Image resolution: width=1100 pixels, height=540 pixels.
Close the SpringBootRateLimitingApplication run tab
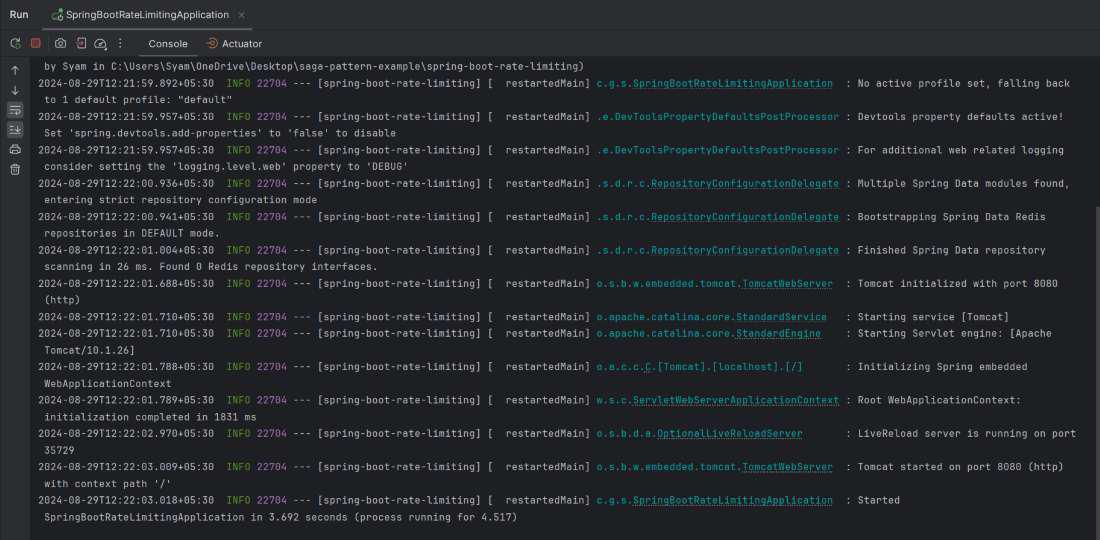coord(242,15)
